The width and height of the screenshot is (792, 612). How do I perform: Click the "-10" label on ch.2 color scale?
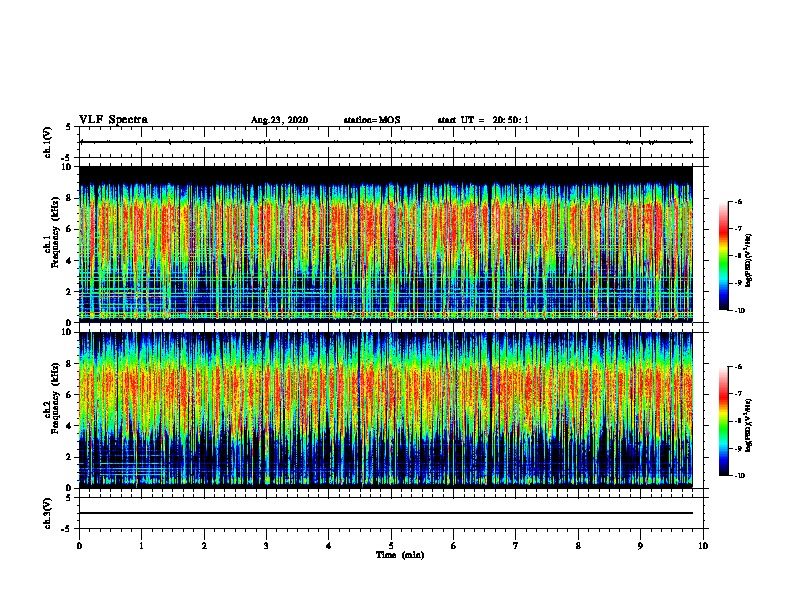(739, 475)
